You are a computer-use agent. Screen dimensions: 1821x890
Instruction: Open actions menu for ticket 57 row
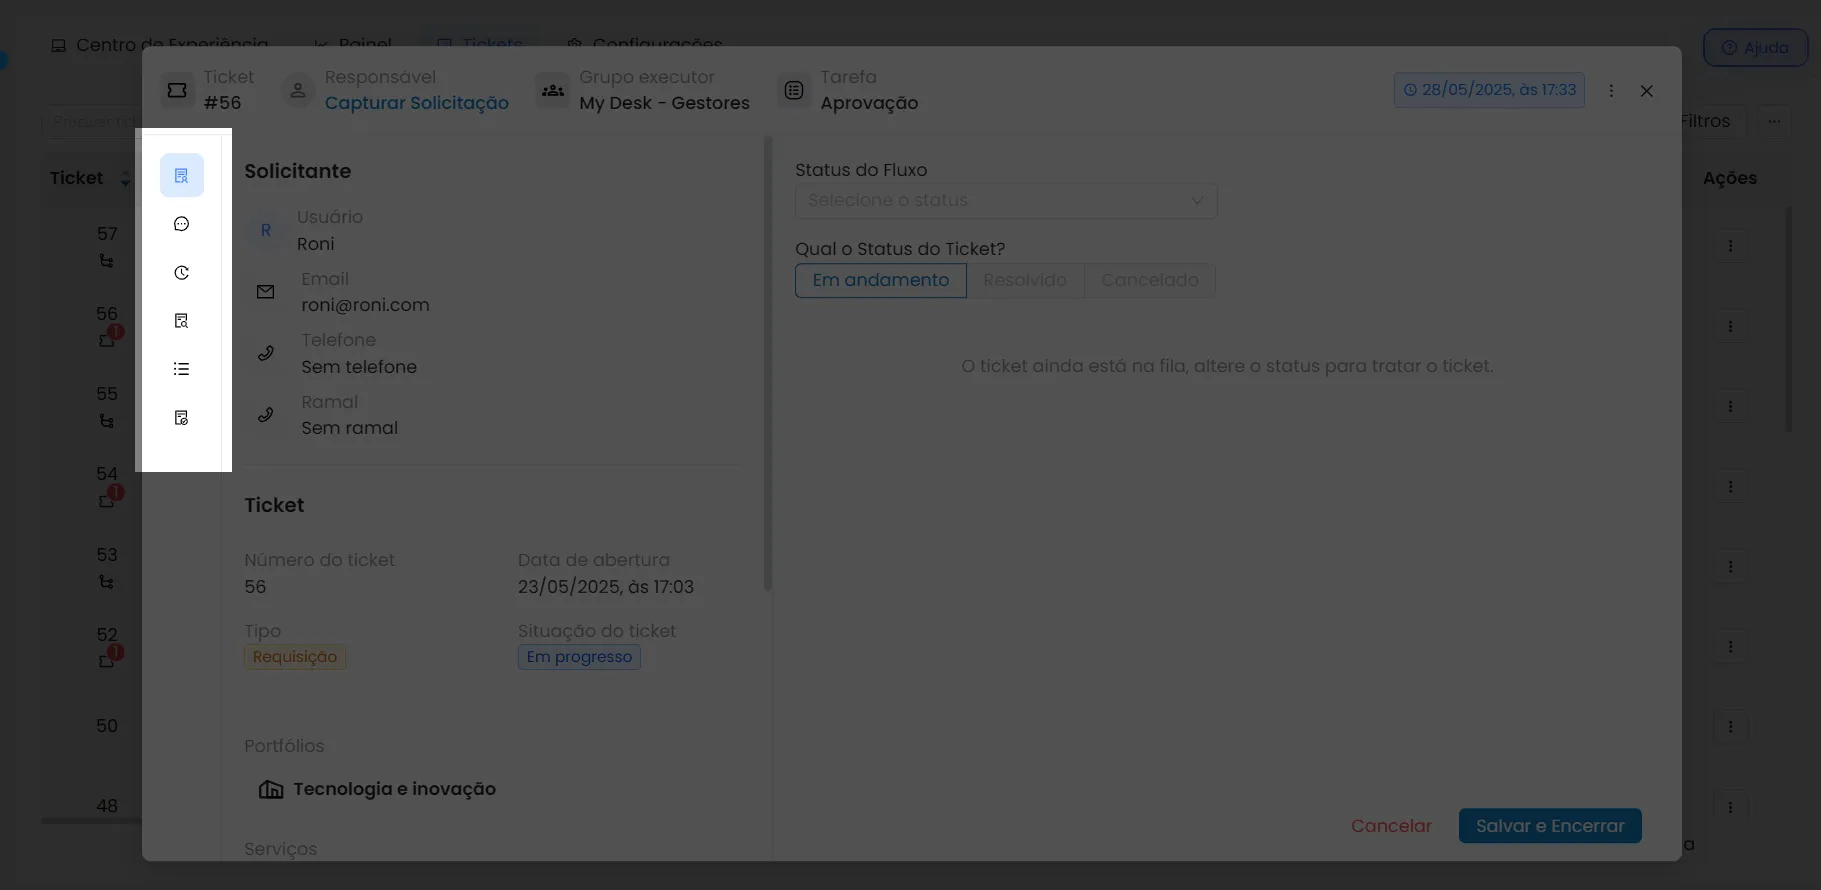(x=1730, y=246)
